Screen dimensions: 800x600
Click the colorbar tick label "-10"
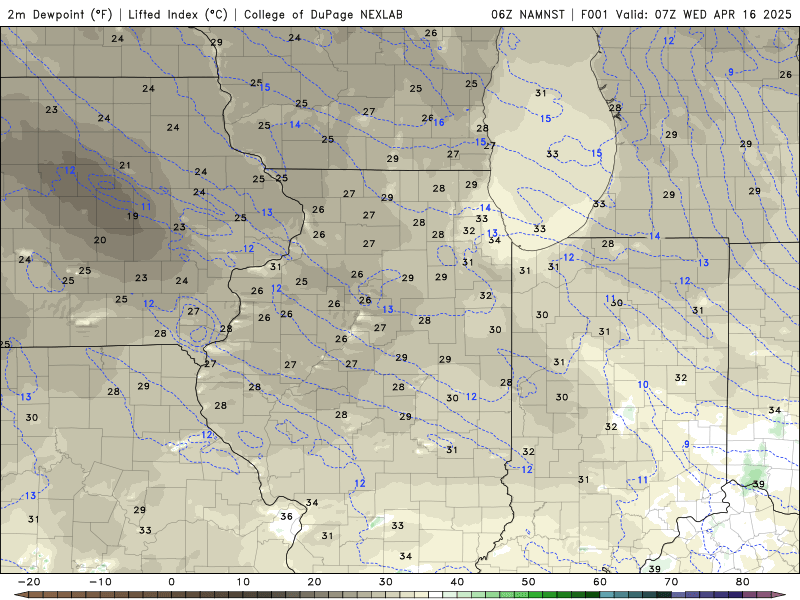(x=100, y=582)
